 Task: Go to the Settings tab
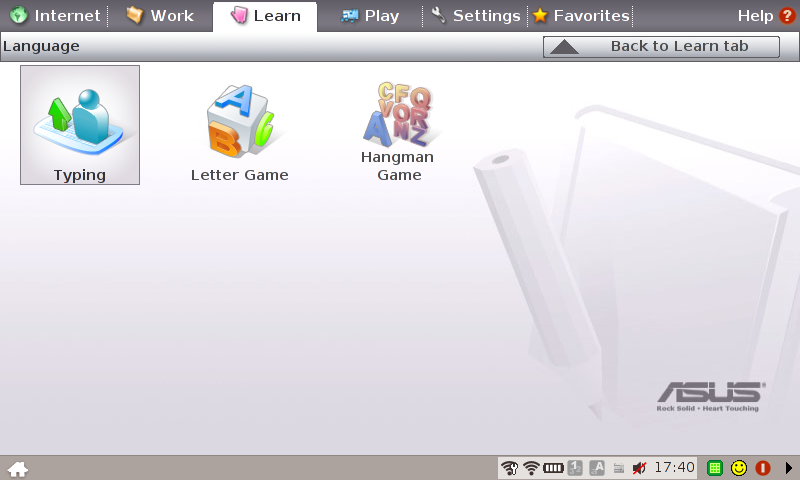pos(476,16)
